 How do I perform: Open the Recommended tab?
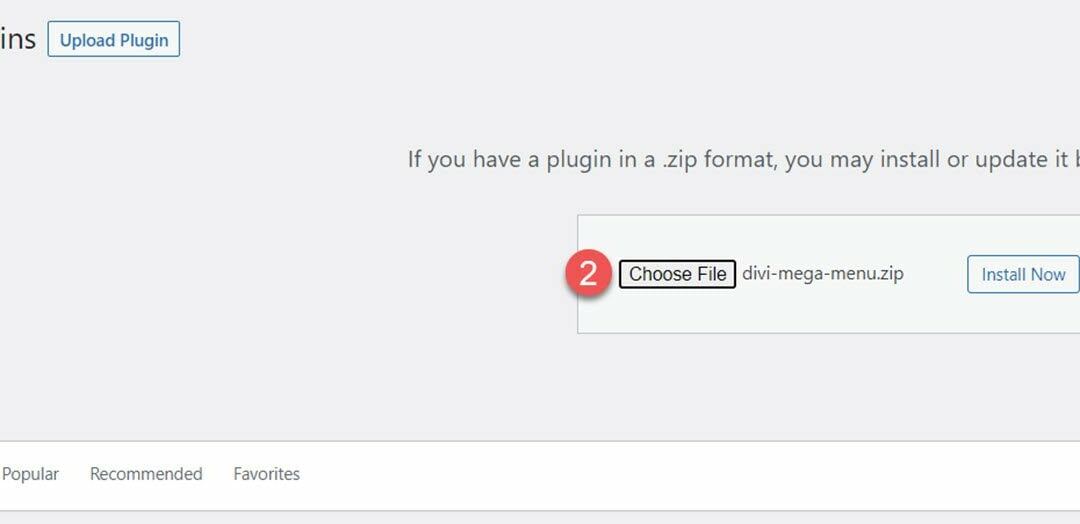tap(146, 474)
